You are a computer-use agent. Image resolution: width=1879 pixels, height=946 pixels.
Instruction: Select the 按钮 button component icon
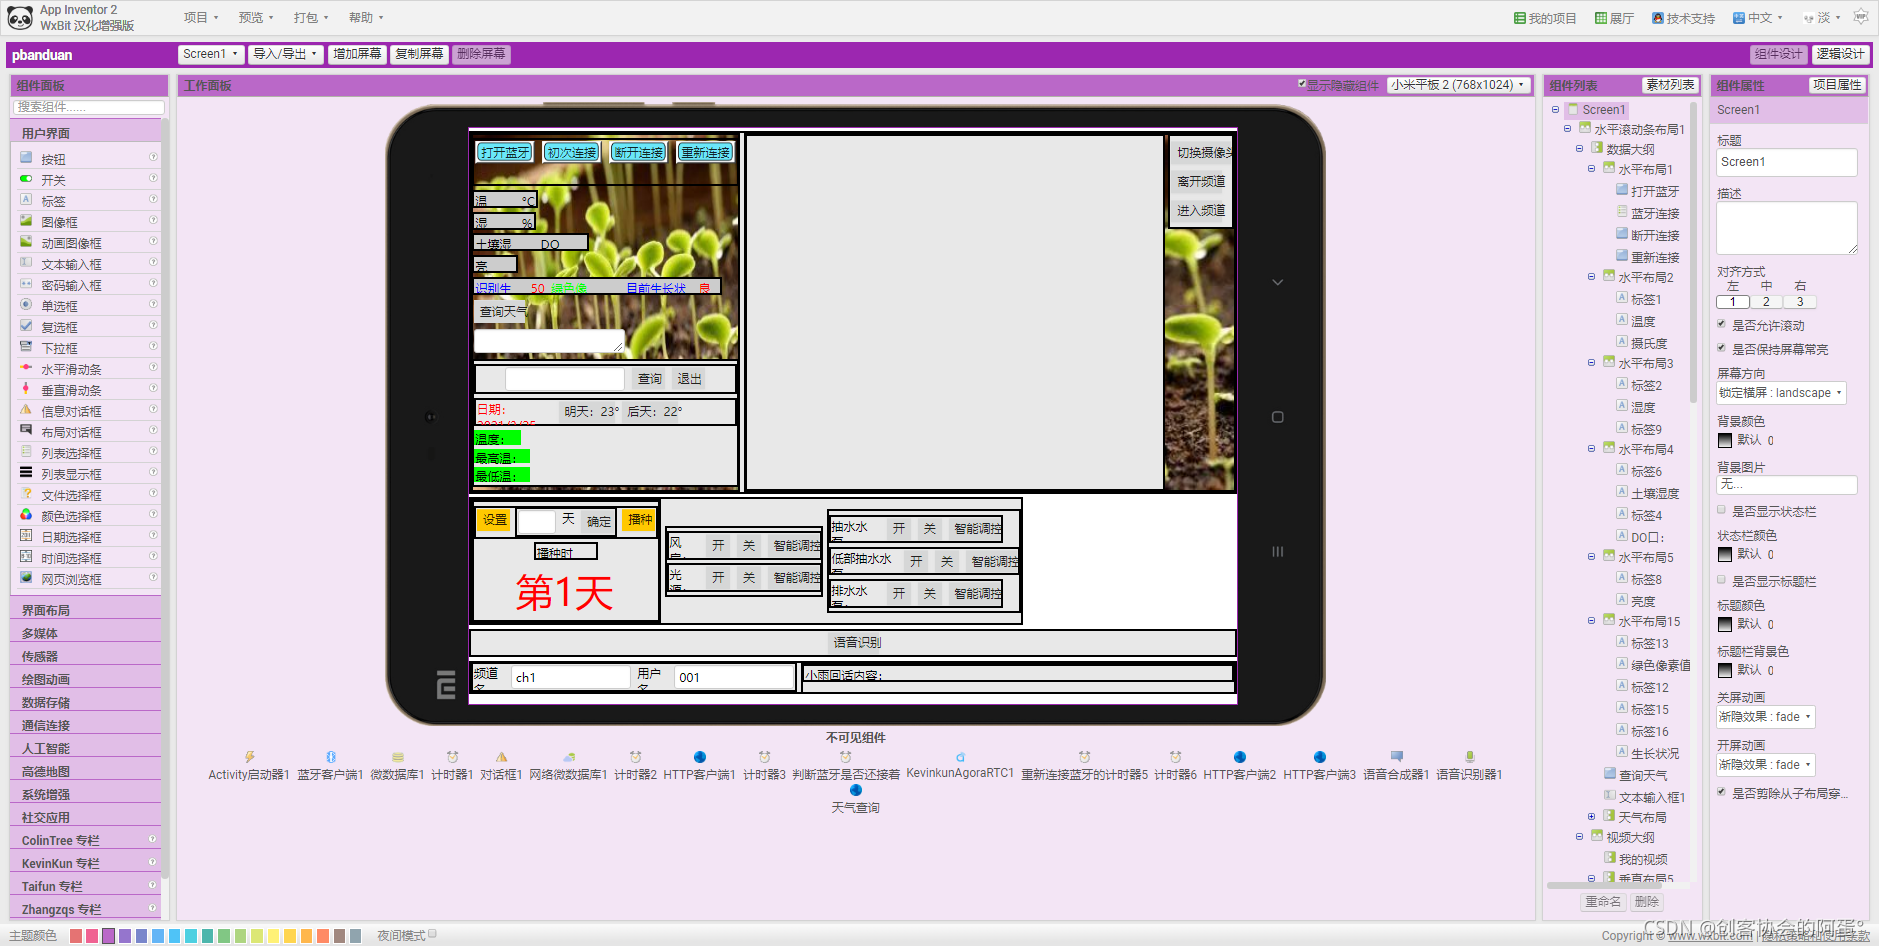[26, 158]
